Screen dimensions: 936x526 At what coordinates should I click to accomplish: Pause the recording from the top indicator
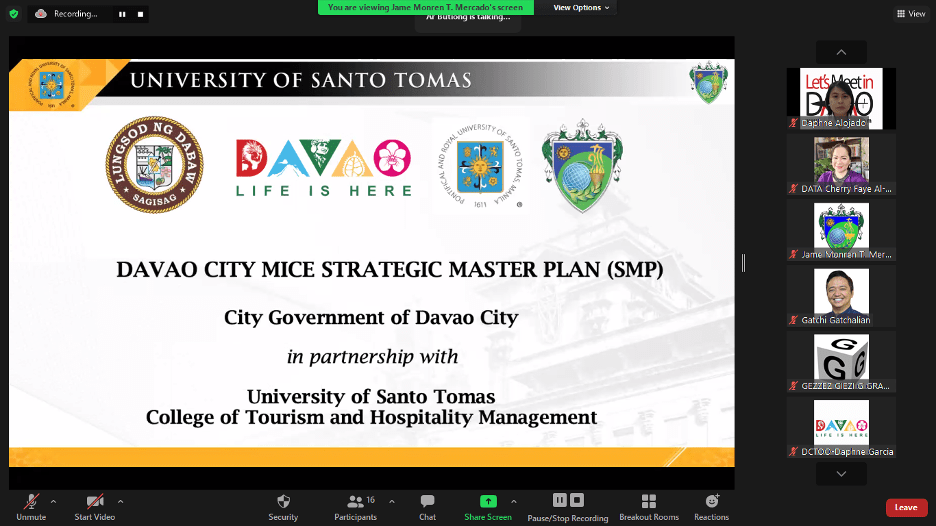(x=122, y=14)
